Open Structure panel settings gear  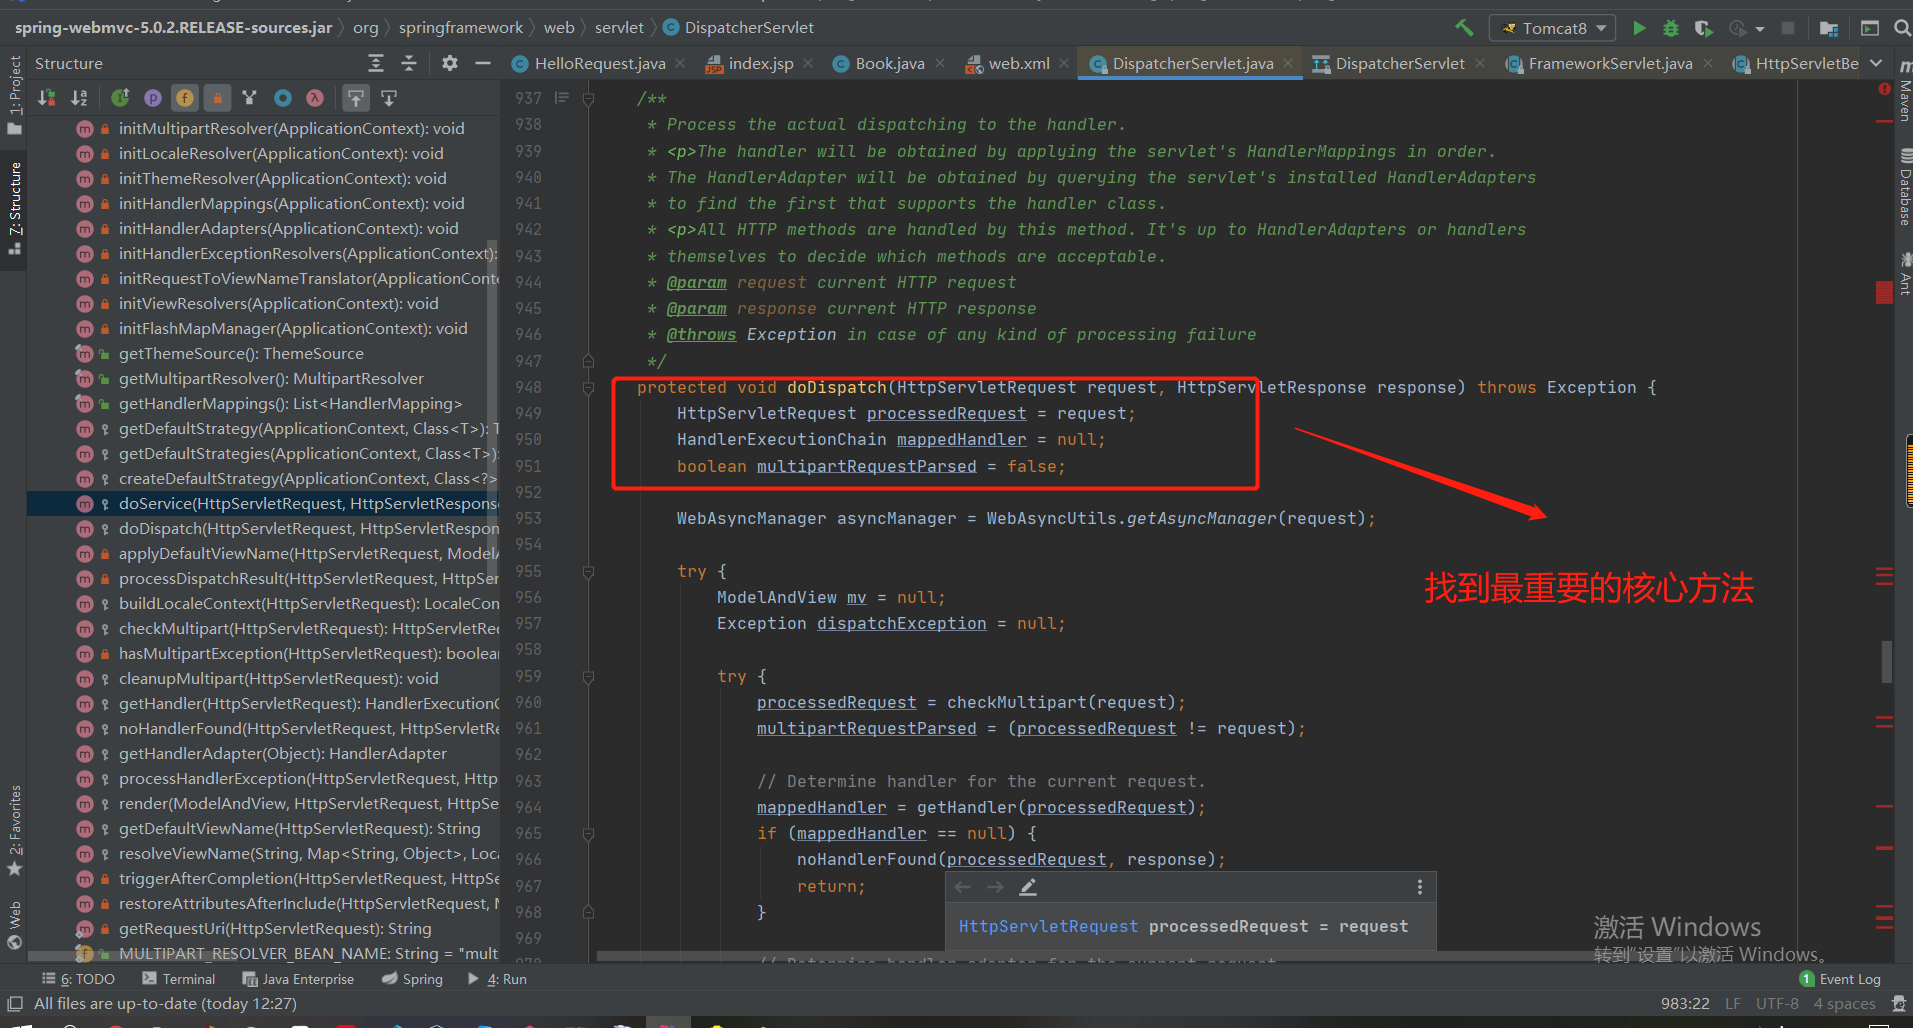pyautogui.click(x=450, y=63)
